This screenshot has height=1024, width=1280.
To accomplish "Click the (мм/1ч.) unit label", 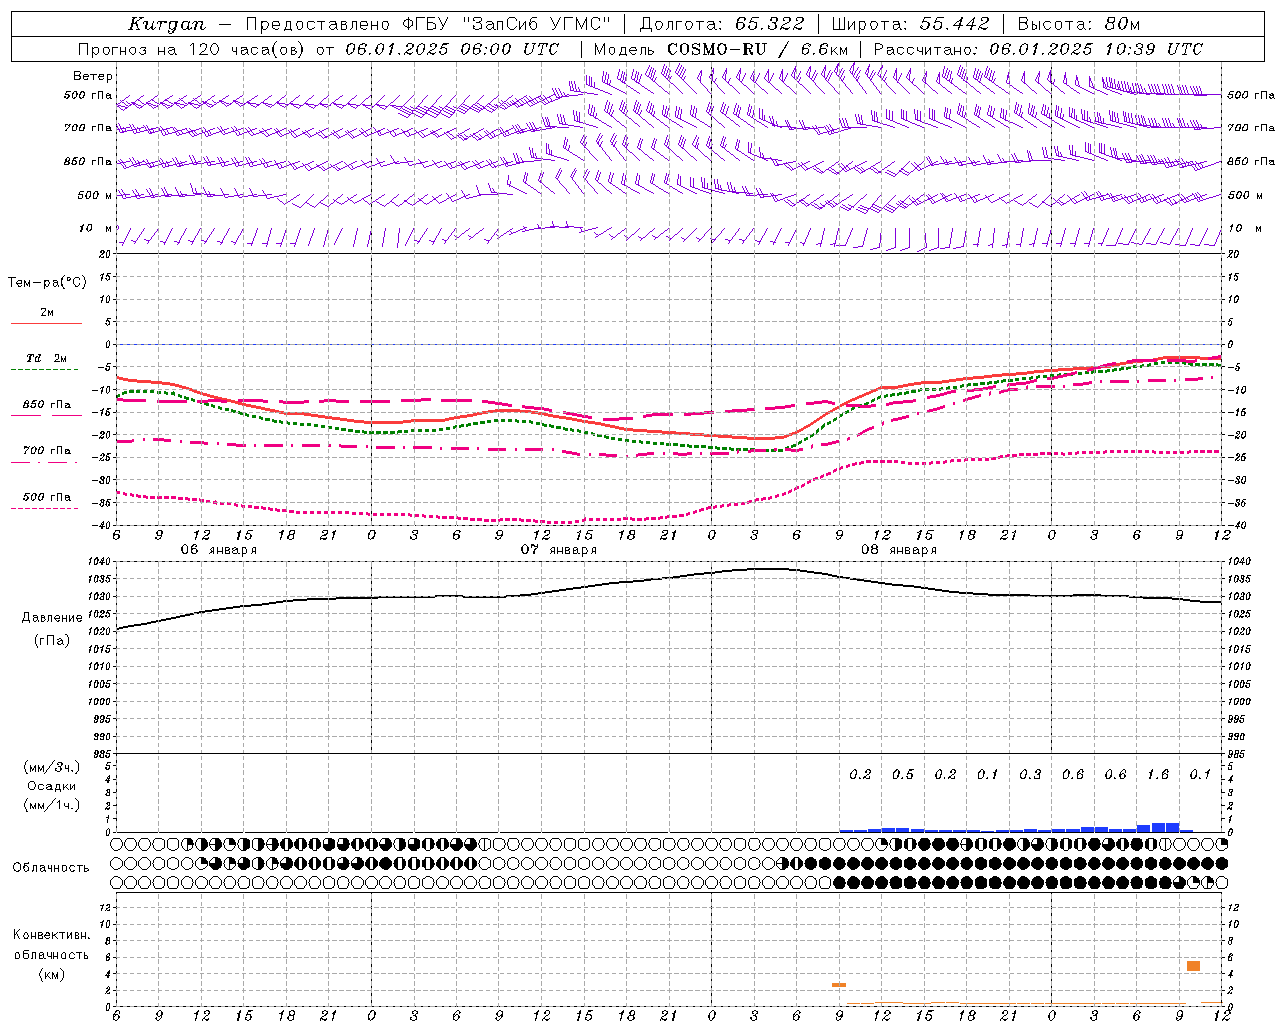I will tap(52, 805).
